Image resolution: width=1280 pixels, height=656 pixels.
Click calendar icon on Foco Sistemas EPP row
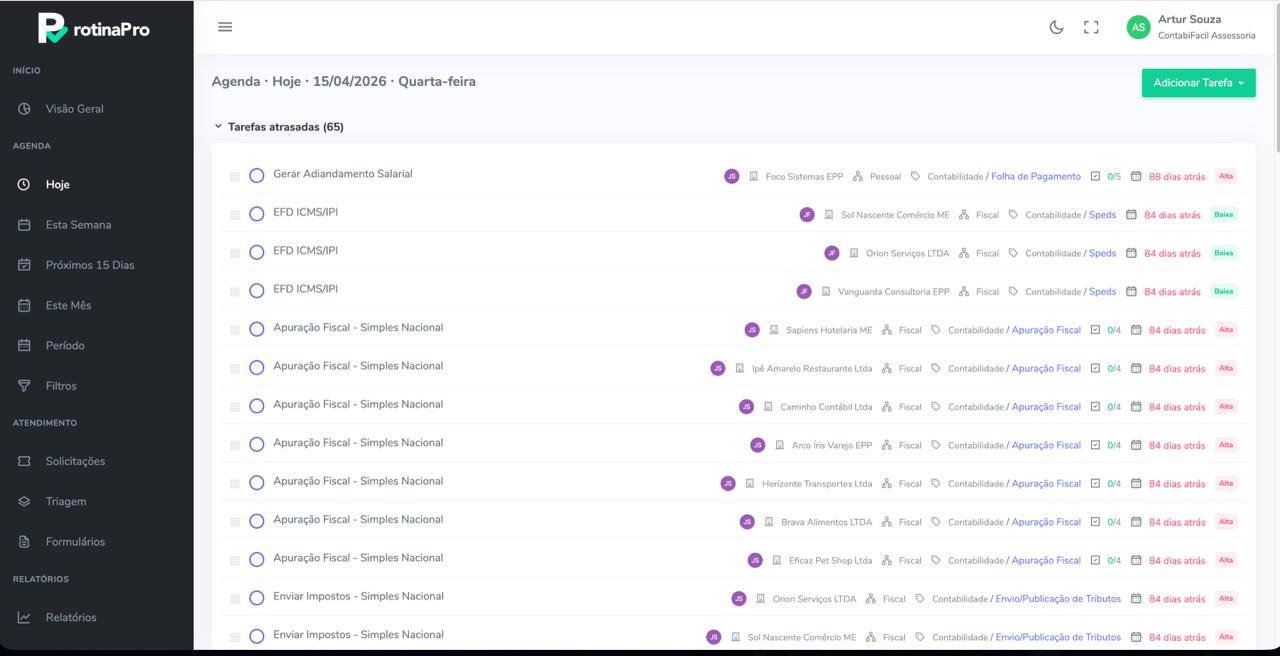coord(1136,176)
